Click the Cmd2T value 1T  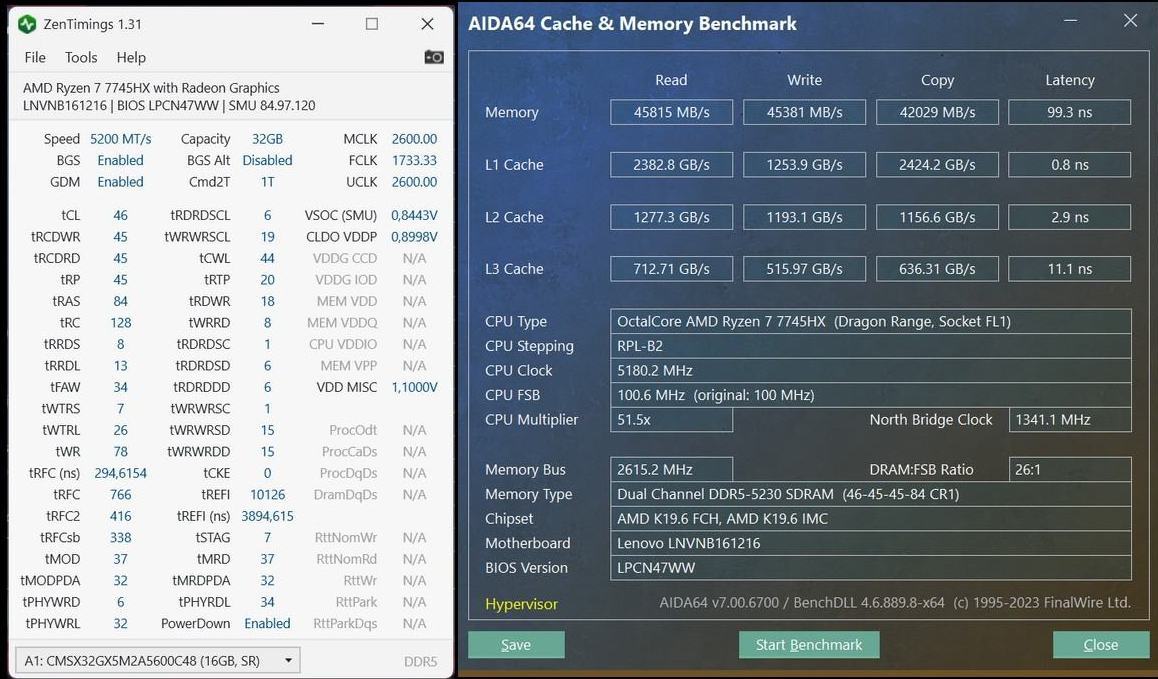click(x=267, y=182)
